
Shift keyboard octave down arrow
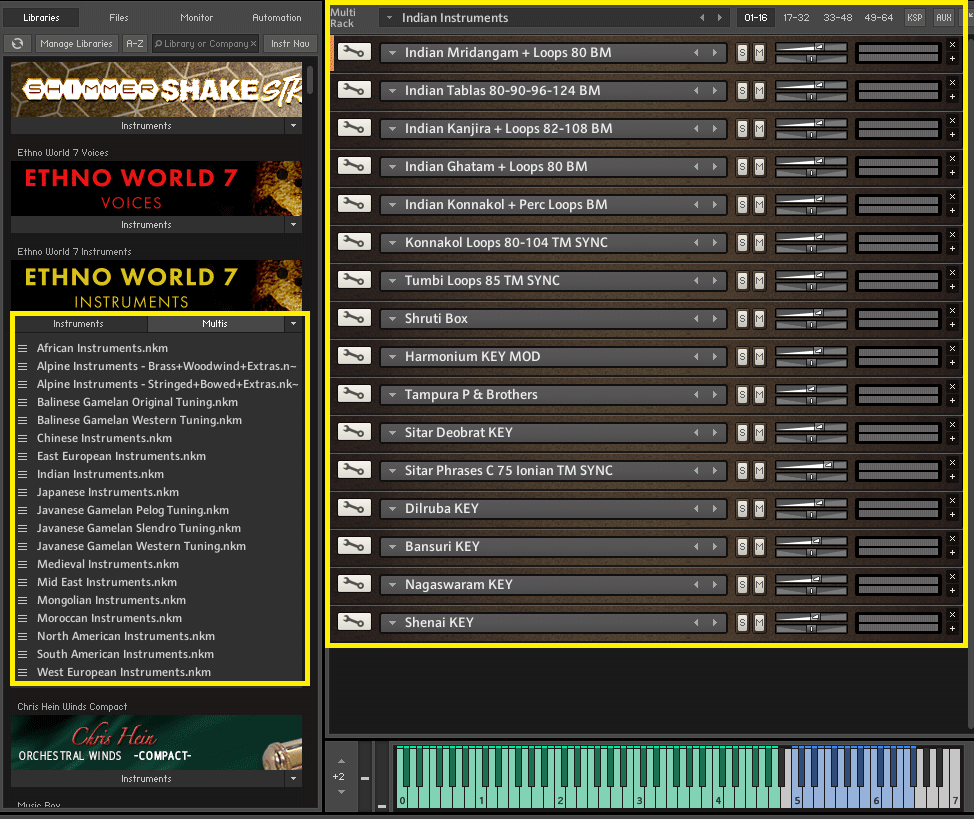coord(341,792)
